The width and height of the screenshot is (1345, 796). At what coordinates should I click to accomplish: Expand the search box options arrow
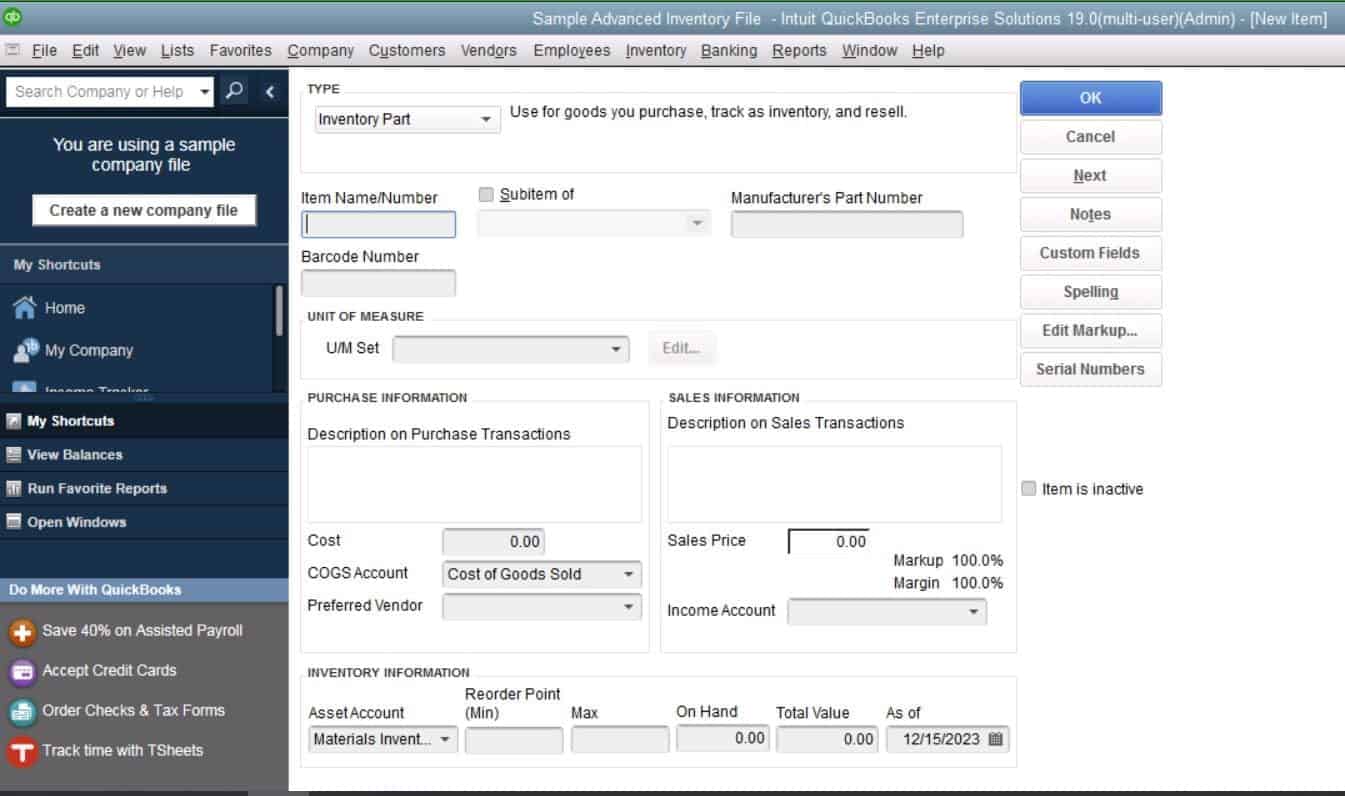(x=205, y=92)
